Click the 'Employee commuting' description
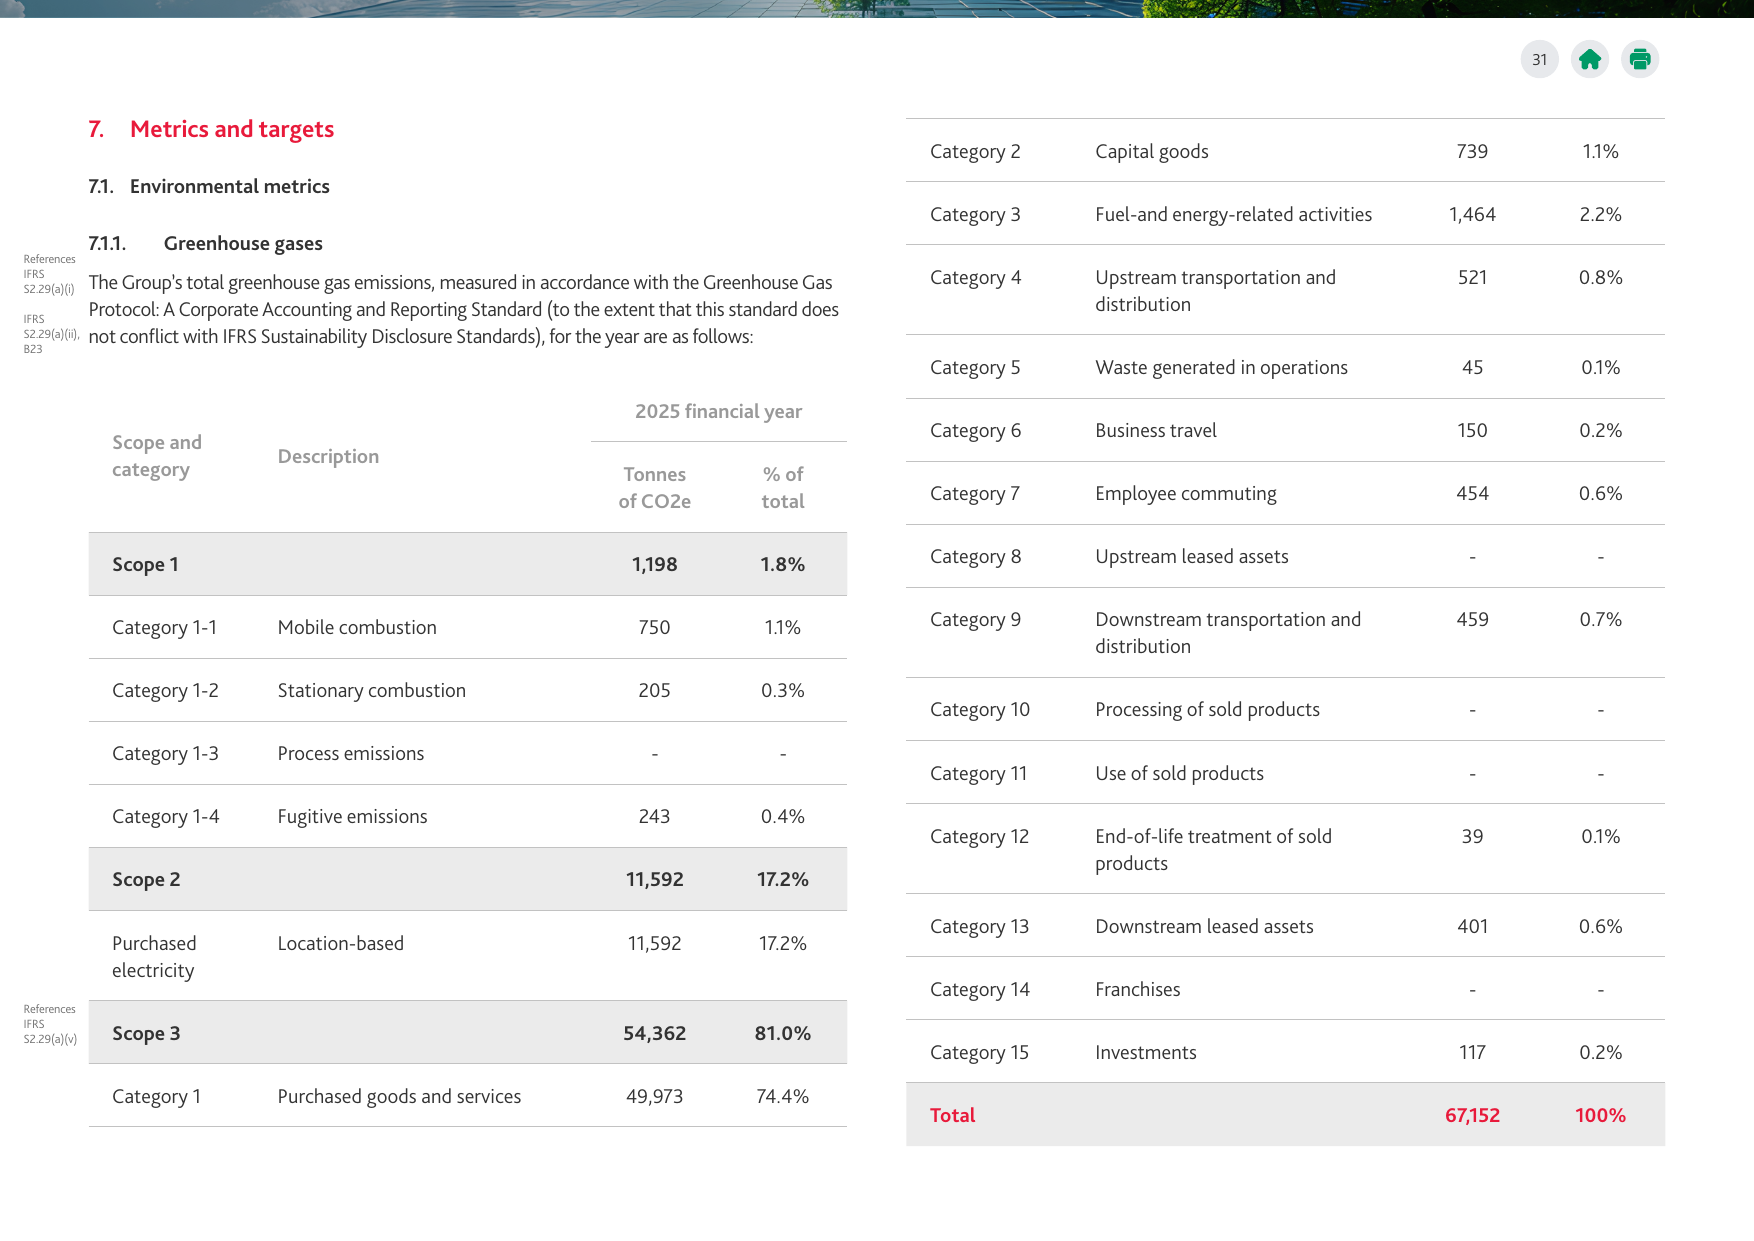The height and width of the screenshot is (1241, 1754). click(1185, 493)
